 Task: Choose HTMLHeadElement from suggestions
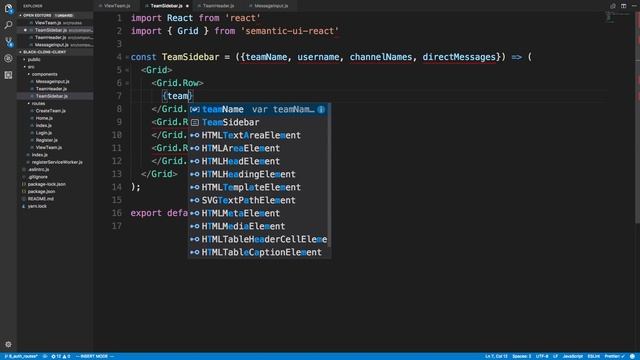pyautogui.click(x=258, y=162)
